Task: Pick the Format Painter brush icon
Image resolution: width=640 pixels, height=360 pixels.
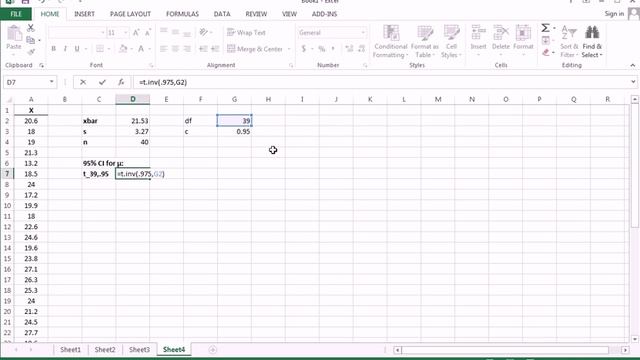Action: click(31, 52)
